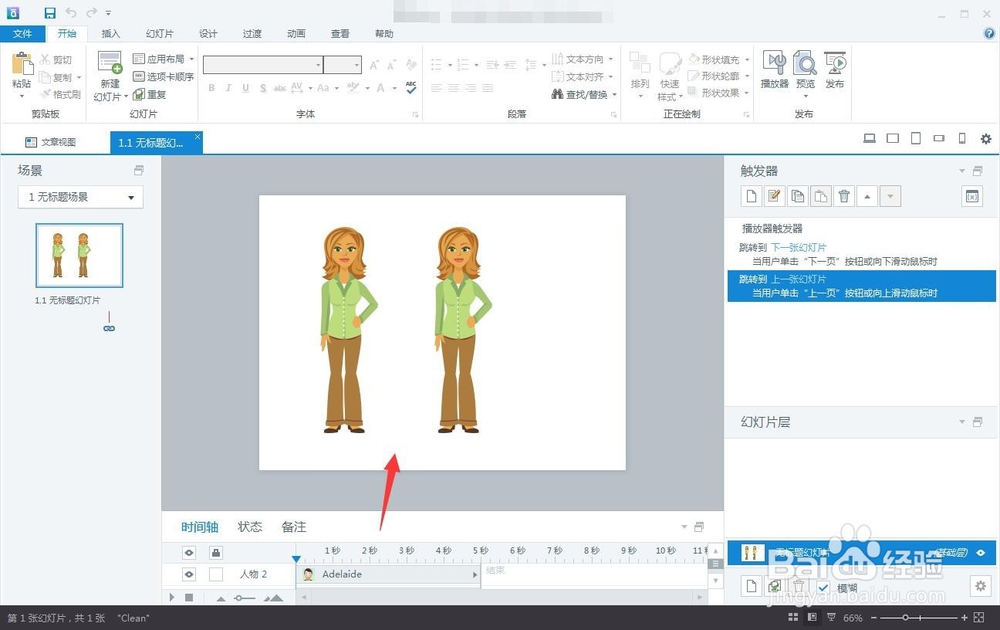Expand the 形状轮廓 dropdown arrow
Screen dimensions: 1000x630
click(747, 76)
